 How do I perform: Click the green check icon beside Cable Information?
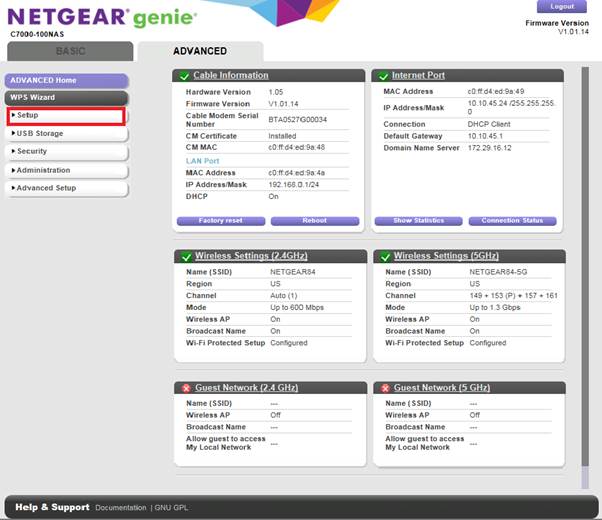tap(184, 76)
